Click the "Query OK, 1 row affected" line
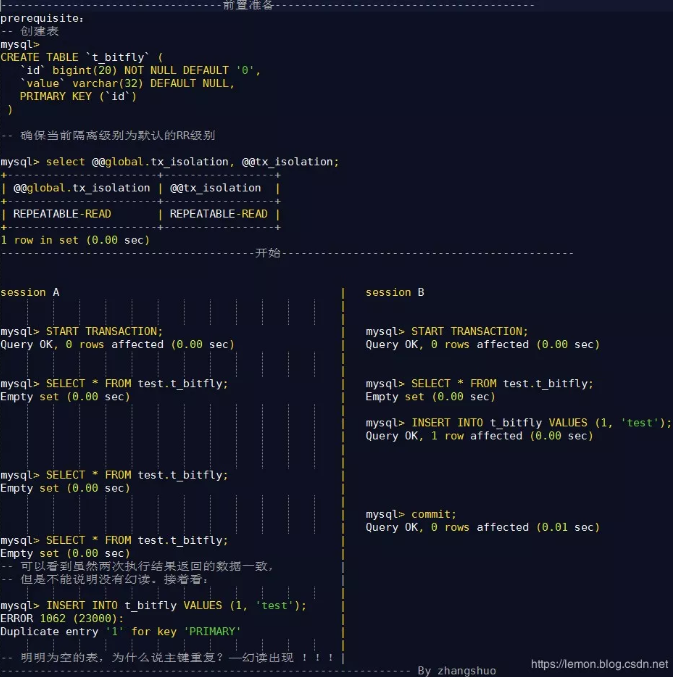The height and width of the screenshot is (677, 673). 479,436
